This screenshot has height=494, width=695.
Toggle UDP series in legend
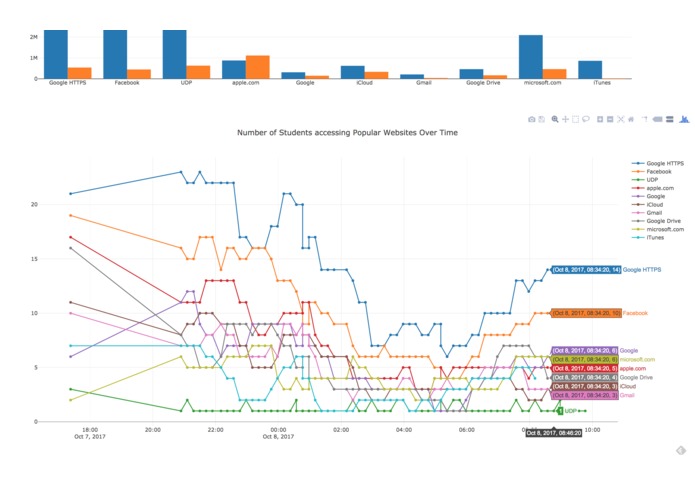coord(645,180)
